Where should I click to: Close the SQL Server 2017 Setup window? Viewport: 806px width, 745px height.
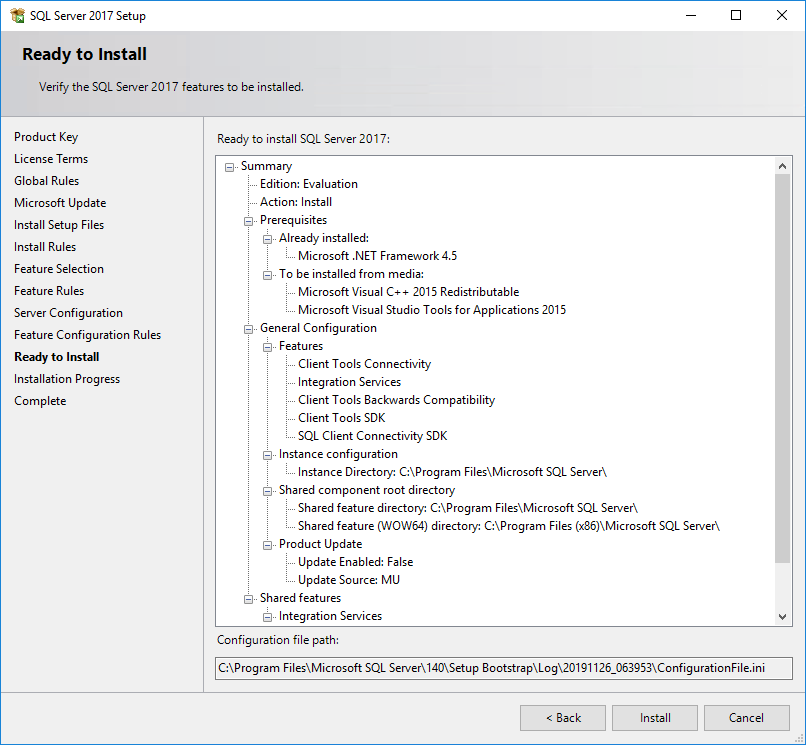coord(782,15)
